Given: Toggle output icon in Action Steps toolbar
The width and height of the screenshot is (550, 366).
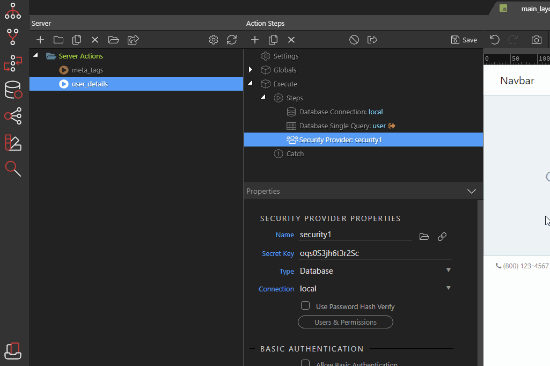Looking at the screenshot, I should [372, 40].
